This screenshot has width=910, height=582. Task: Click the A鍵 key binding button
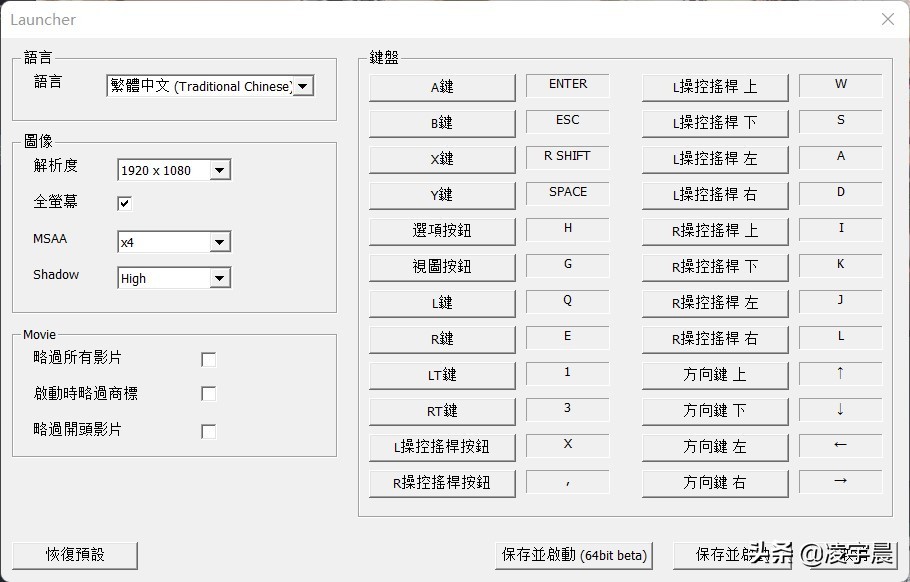442,87
